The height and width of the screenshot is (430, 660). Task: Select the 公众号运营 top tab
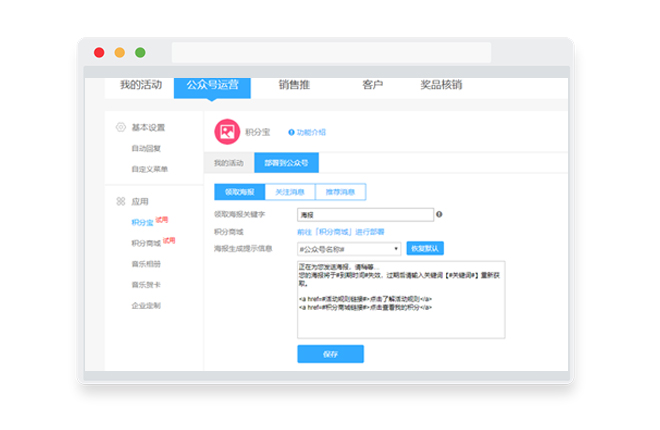coord(212,87)
